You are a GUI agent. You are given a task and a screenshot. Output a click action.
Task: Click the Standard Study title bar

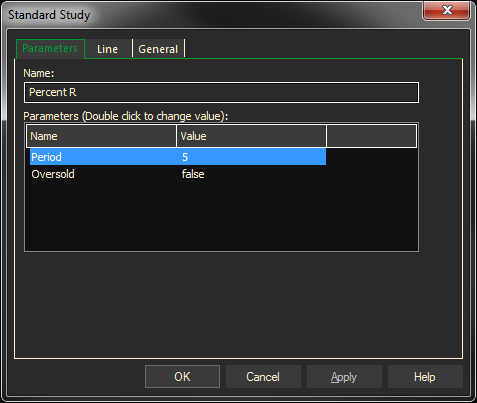pos(213,15)
